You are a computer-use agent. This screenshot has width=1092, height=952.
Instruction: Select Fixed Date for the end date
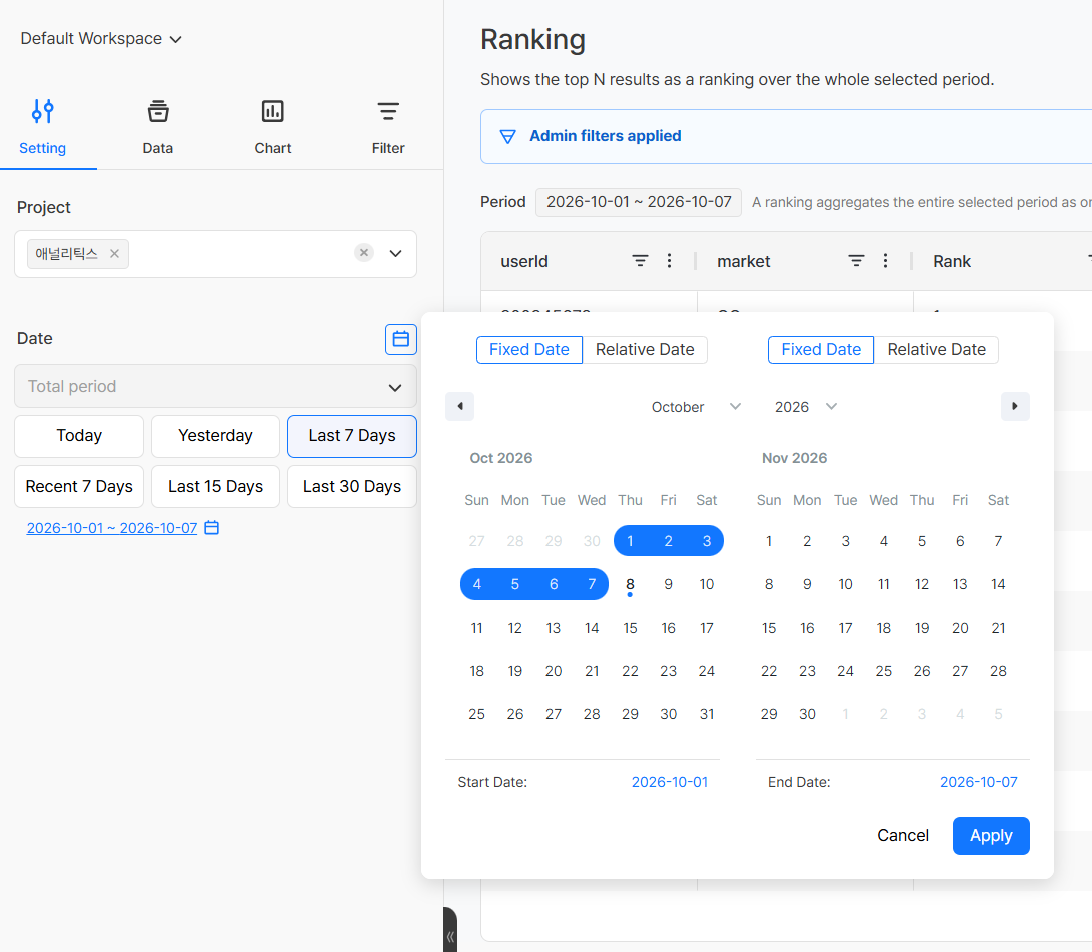point(821,350)
